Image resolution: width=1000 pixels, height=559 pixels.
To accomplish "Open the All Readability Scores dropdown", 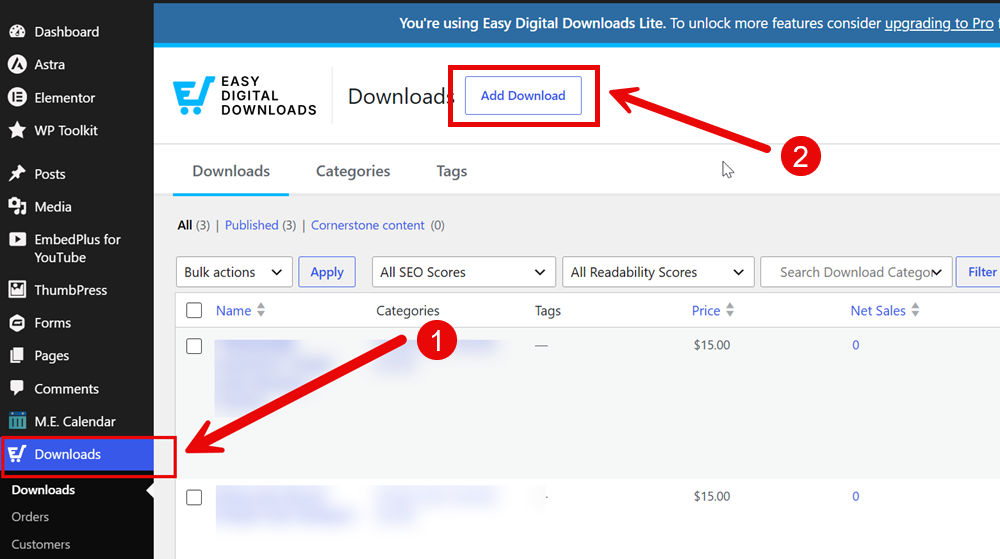I will coord(658,272).
